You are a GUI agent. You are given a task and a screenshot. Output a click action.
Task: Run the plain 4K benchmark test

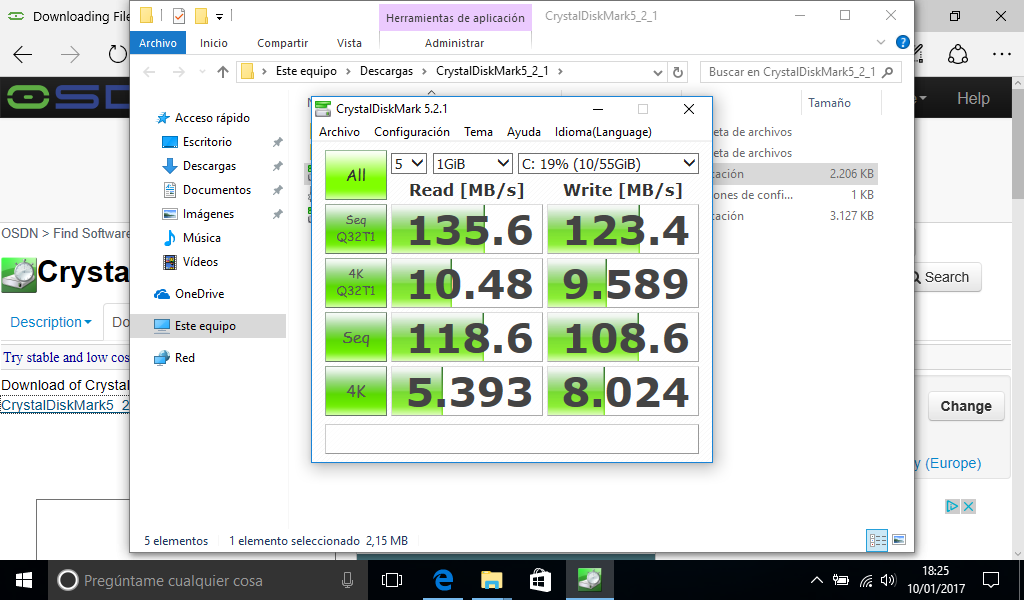356,391
